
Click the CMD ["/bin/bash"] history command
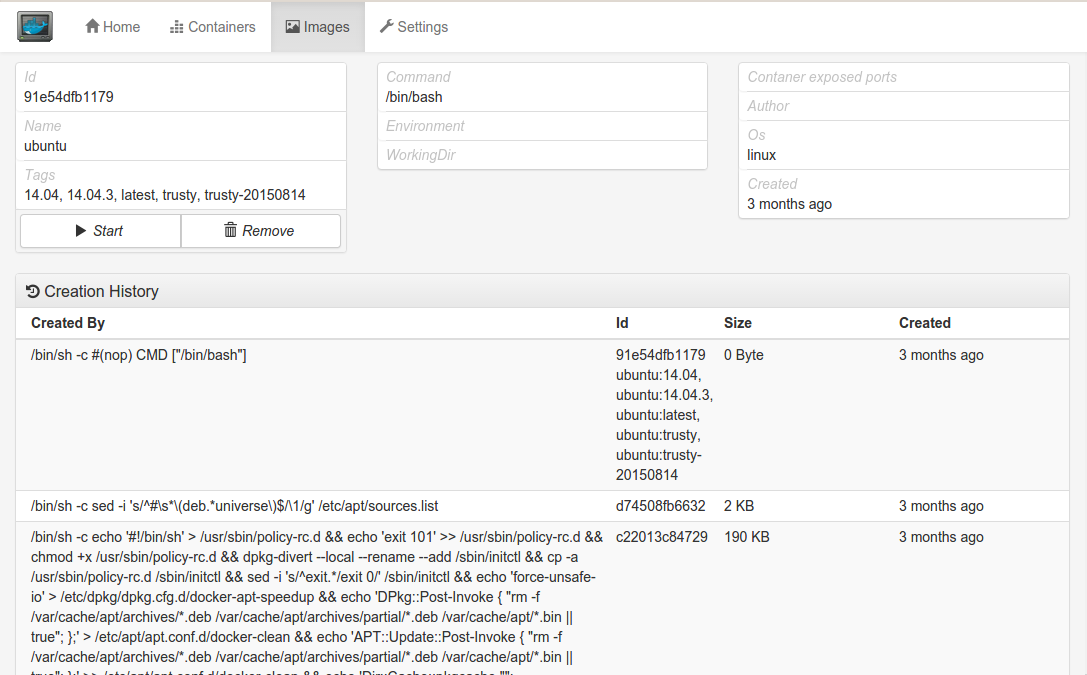(139, 356)
